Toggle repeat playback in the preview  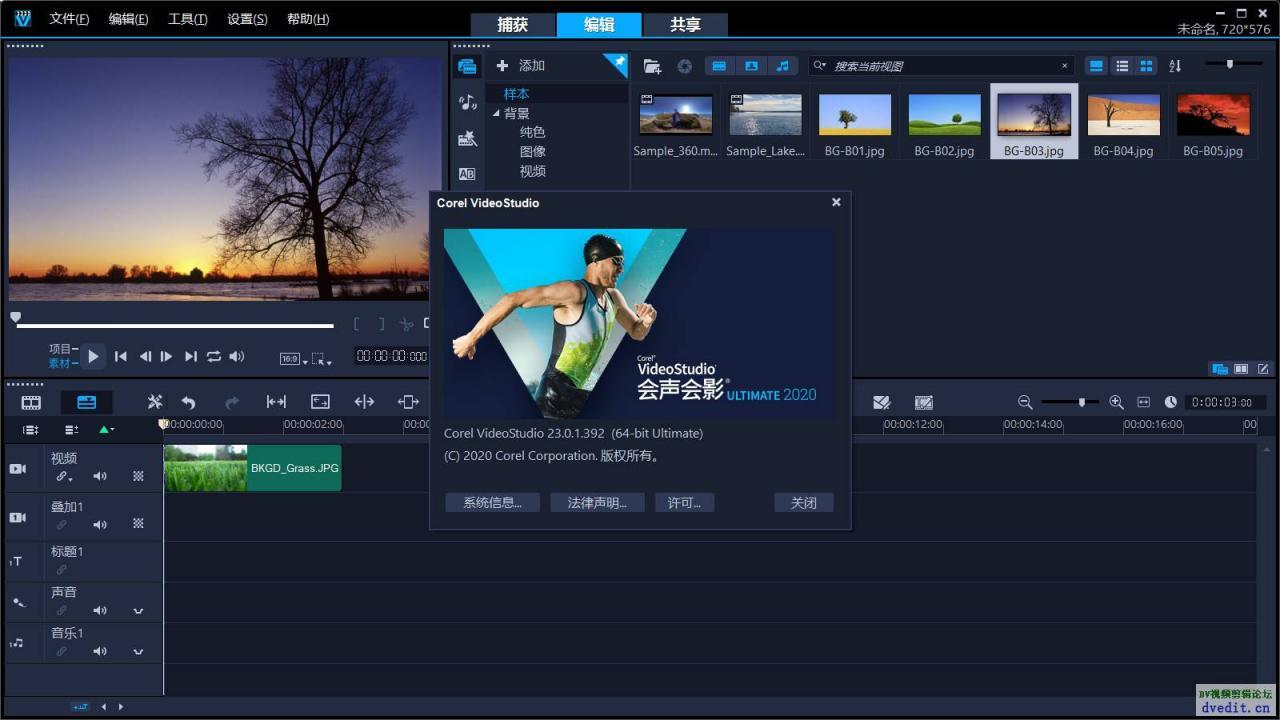[214, 357]
